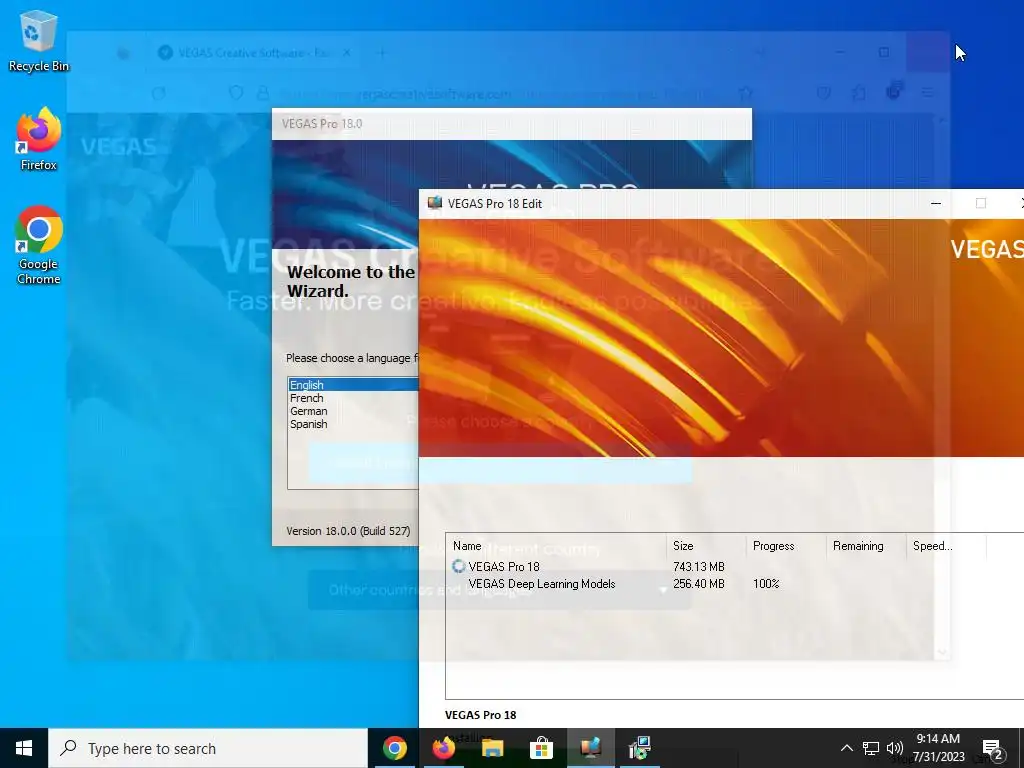Select the Google Chrome desktop shortcut
This screenshot has width=1024, height=768.
(38, 246)
